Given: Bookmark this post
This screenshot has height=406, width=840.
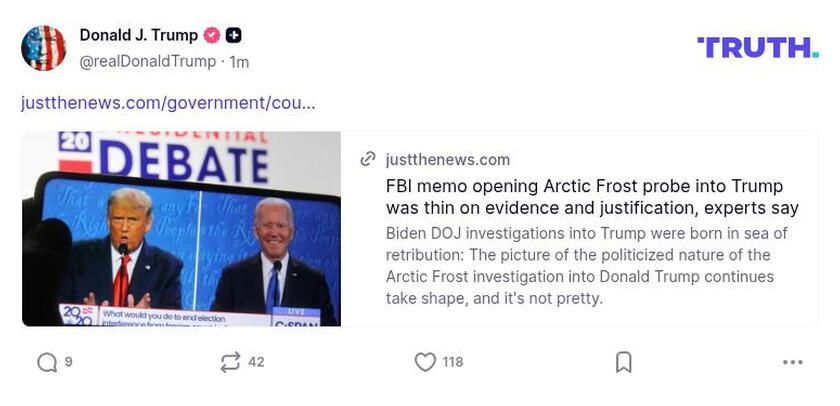Looking at the screenshot, I should pos(623,362).
